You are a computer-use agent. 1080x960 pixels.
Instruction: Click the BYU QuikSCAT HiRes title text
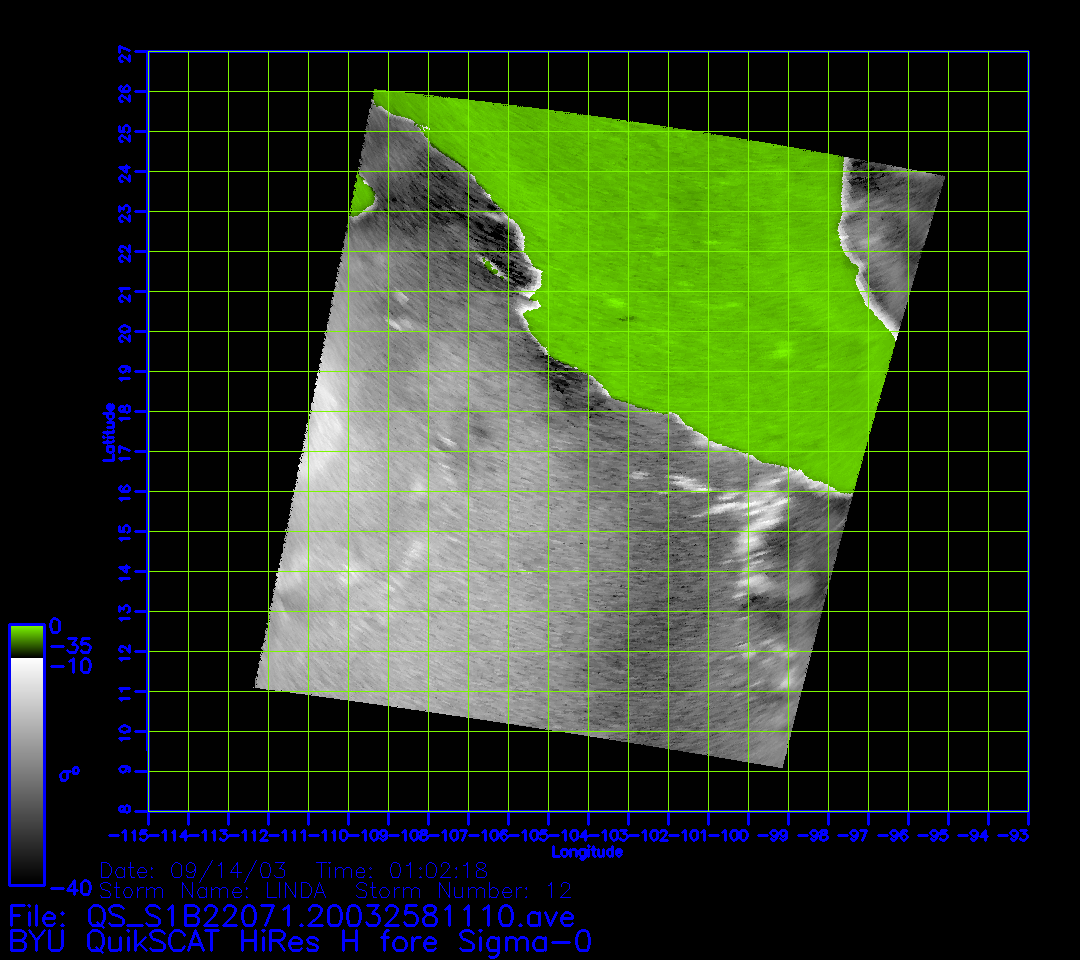[300, 942]
